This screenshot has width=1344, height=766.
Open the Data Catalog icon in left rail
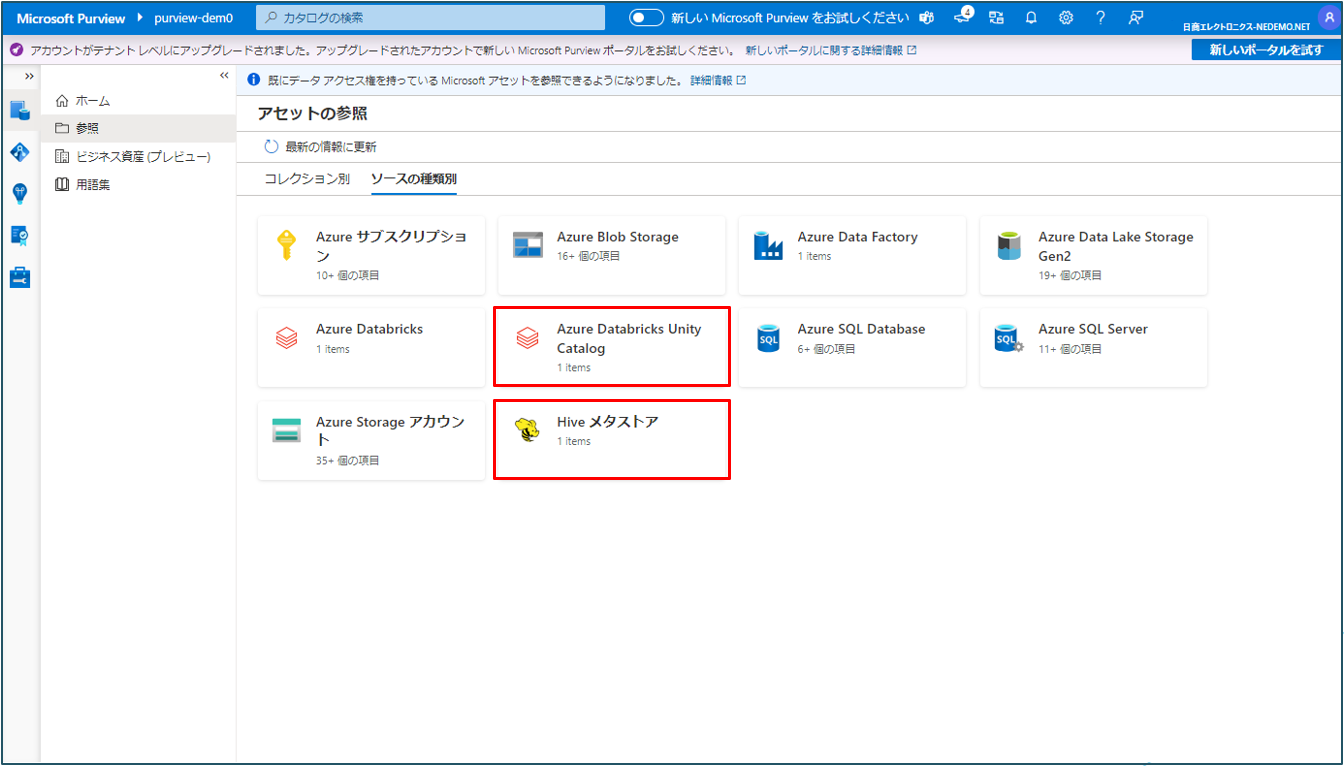pyautogui.click(x=20, y=110)
